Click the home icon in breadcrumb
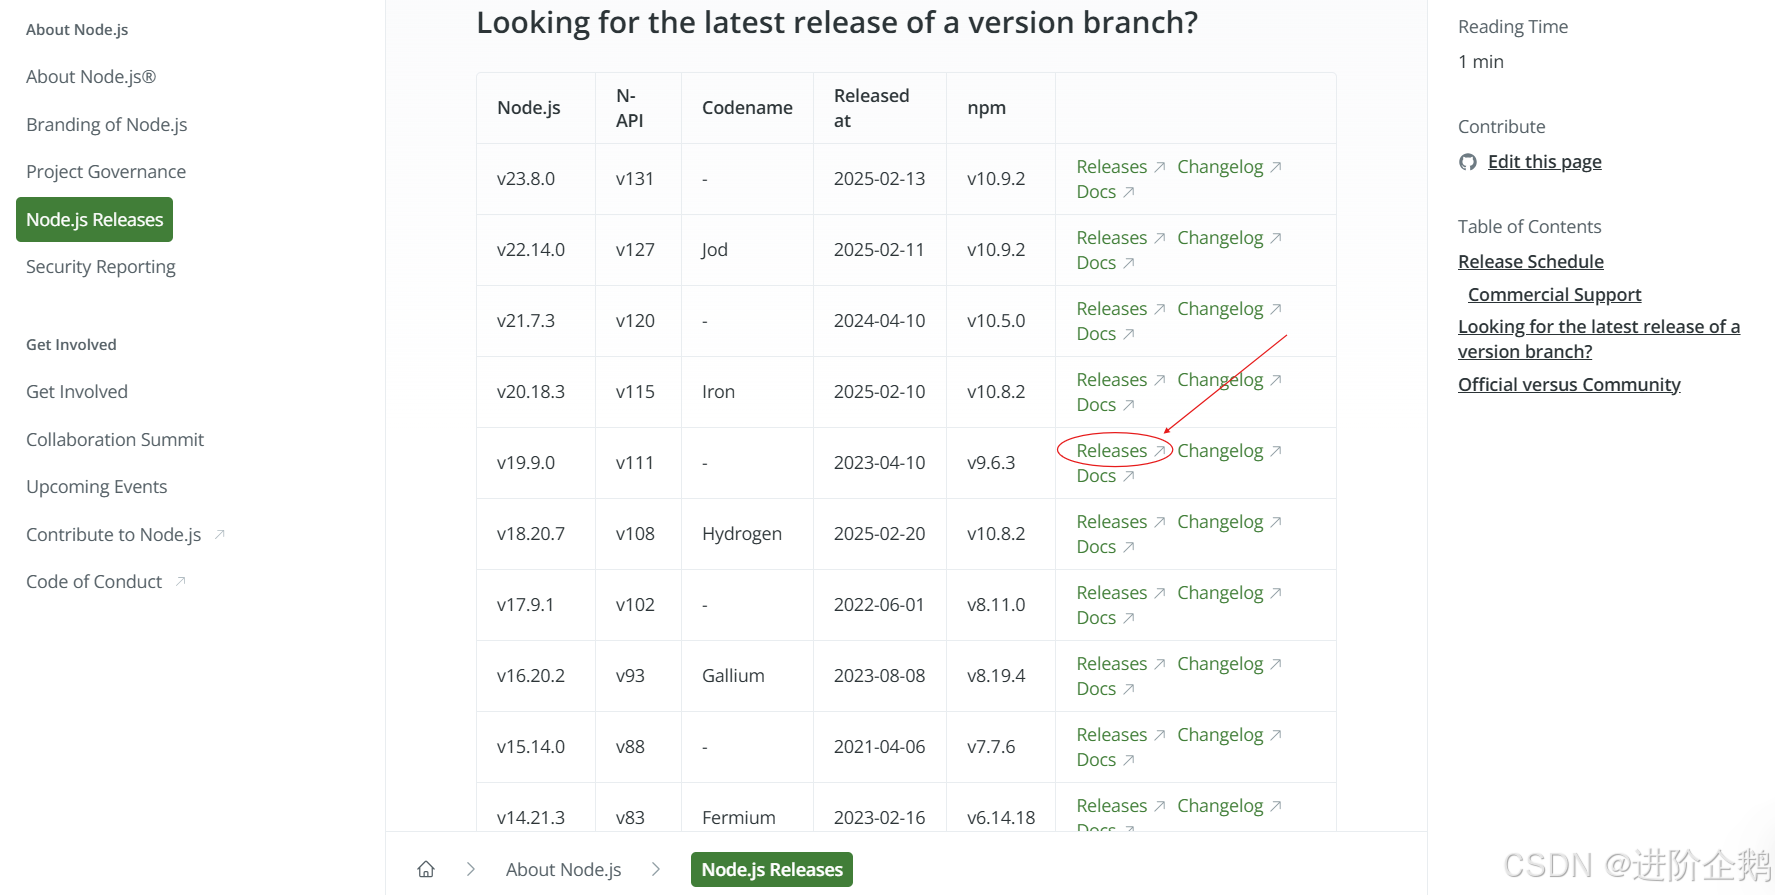The image size is (1775, 895). [426, 869]
